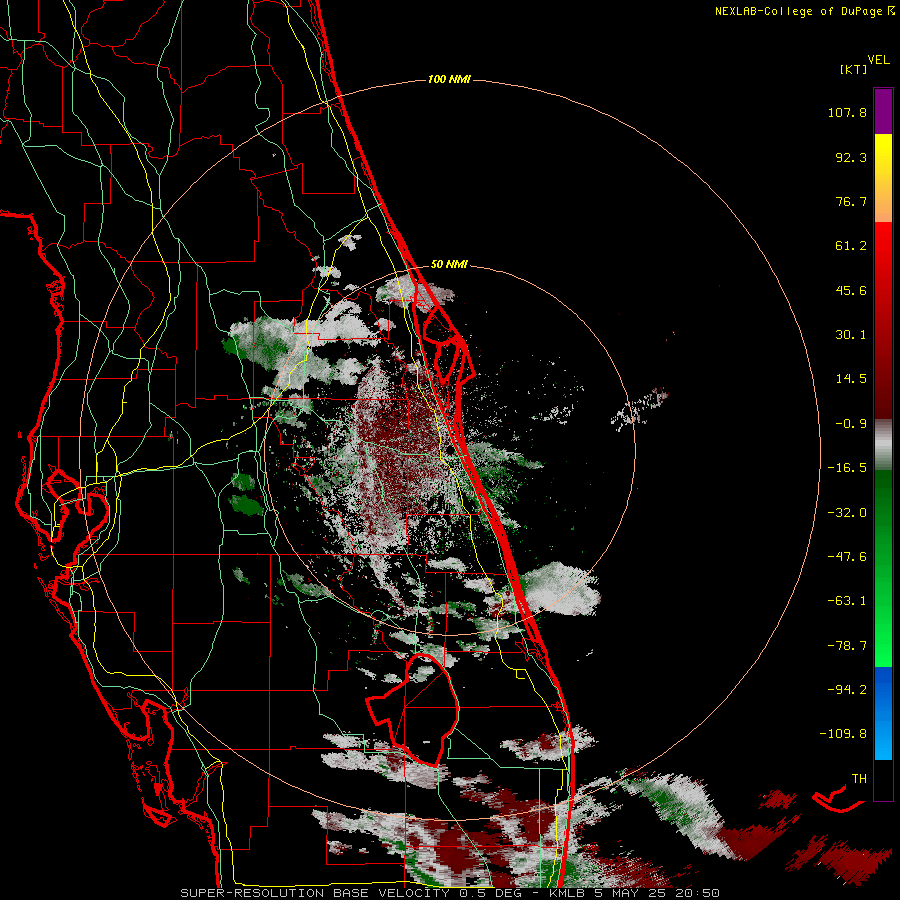Click the purple segment of the color bar
Image resolution: width=900 pixels, height=900 pixels.
click(x=883, y=111)
